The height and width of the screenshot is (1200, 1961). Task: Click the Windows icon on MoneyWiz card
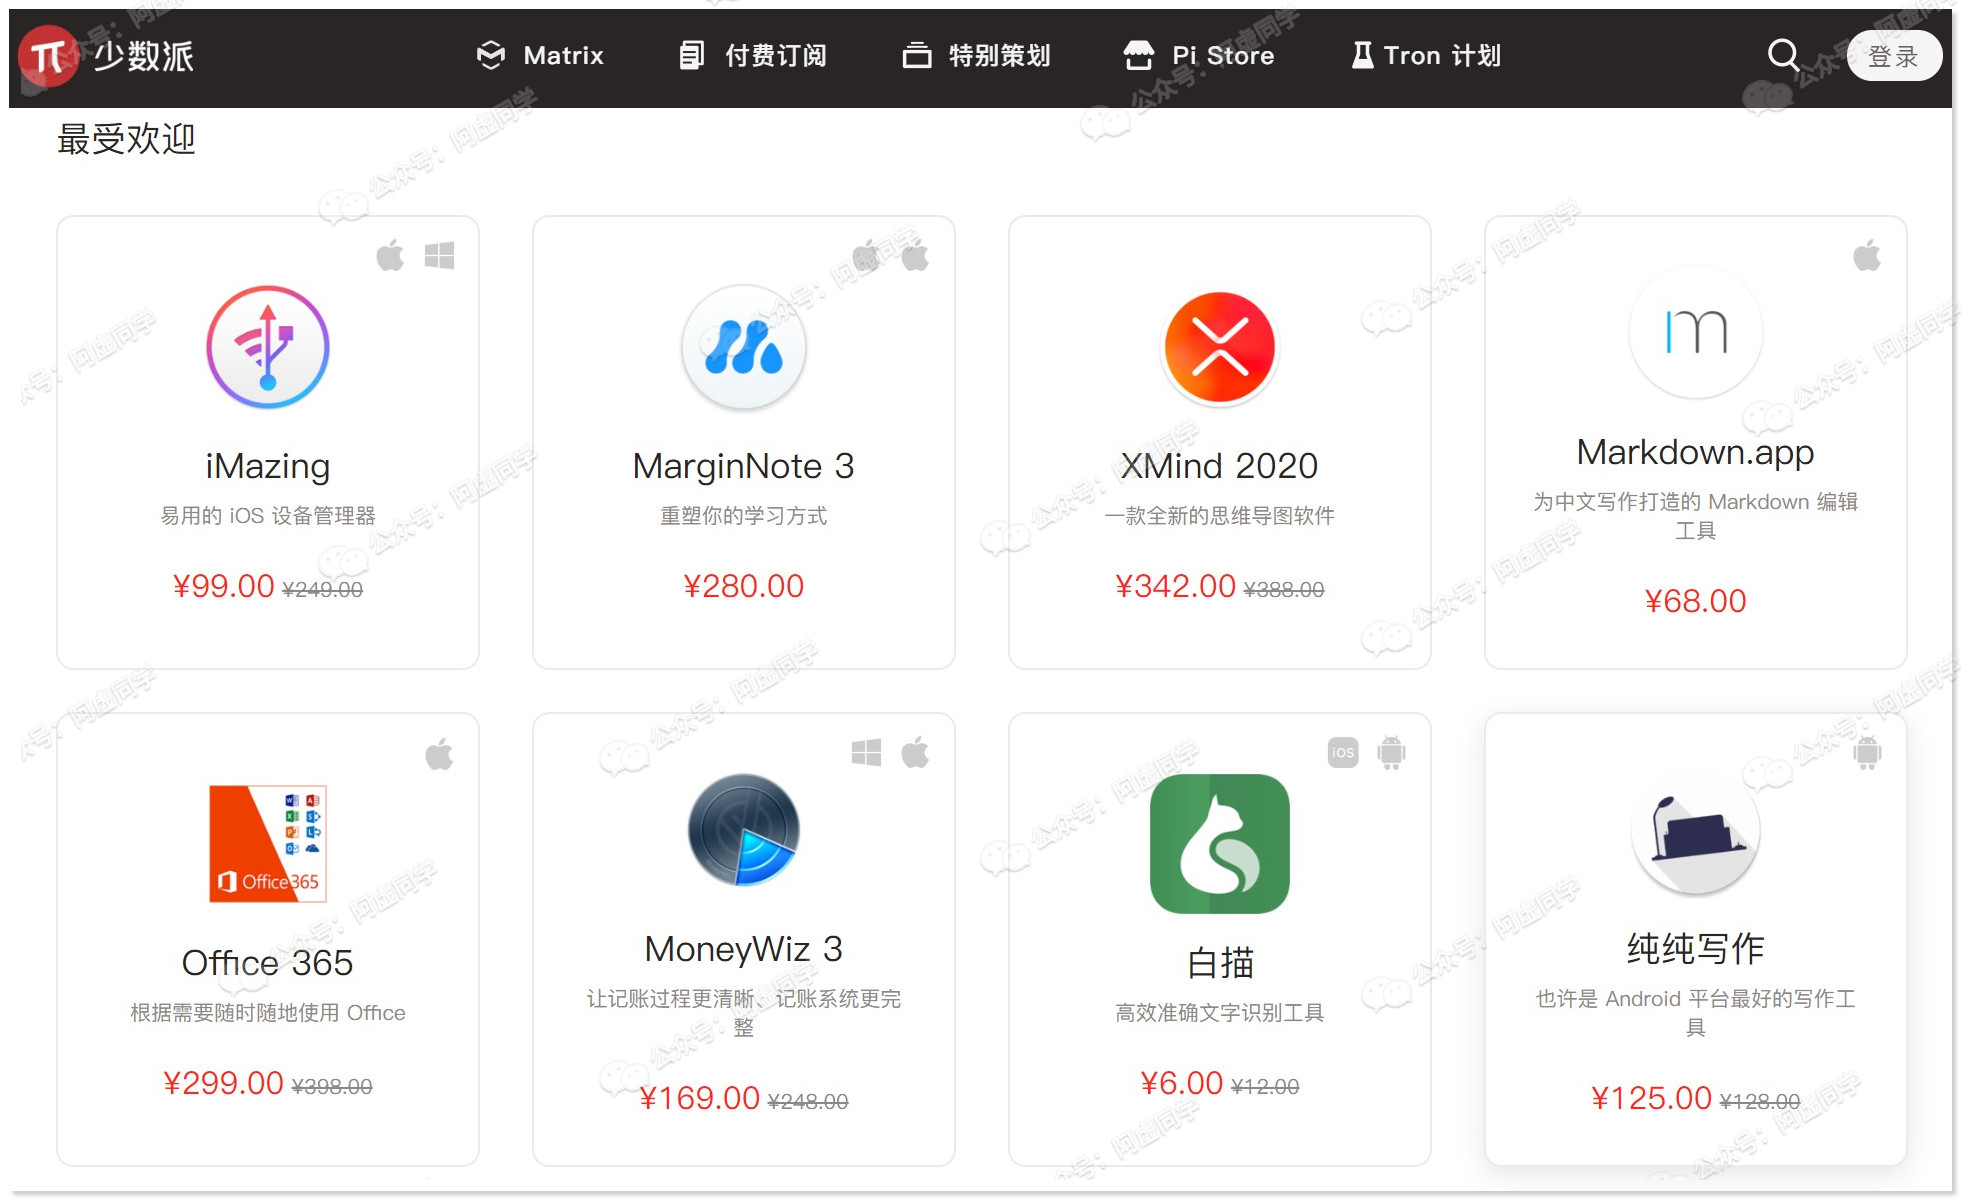(866, 752)
